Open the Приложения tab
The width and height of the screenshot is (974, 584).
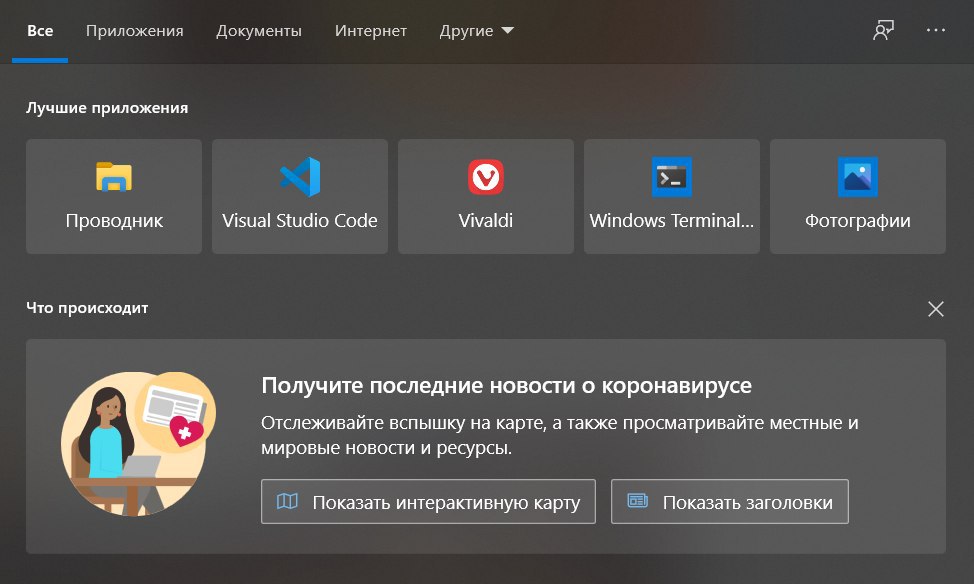point(134,31)
